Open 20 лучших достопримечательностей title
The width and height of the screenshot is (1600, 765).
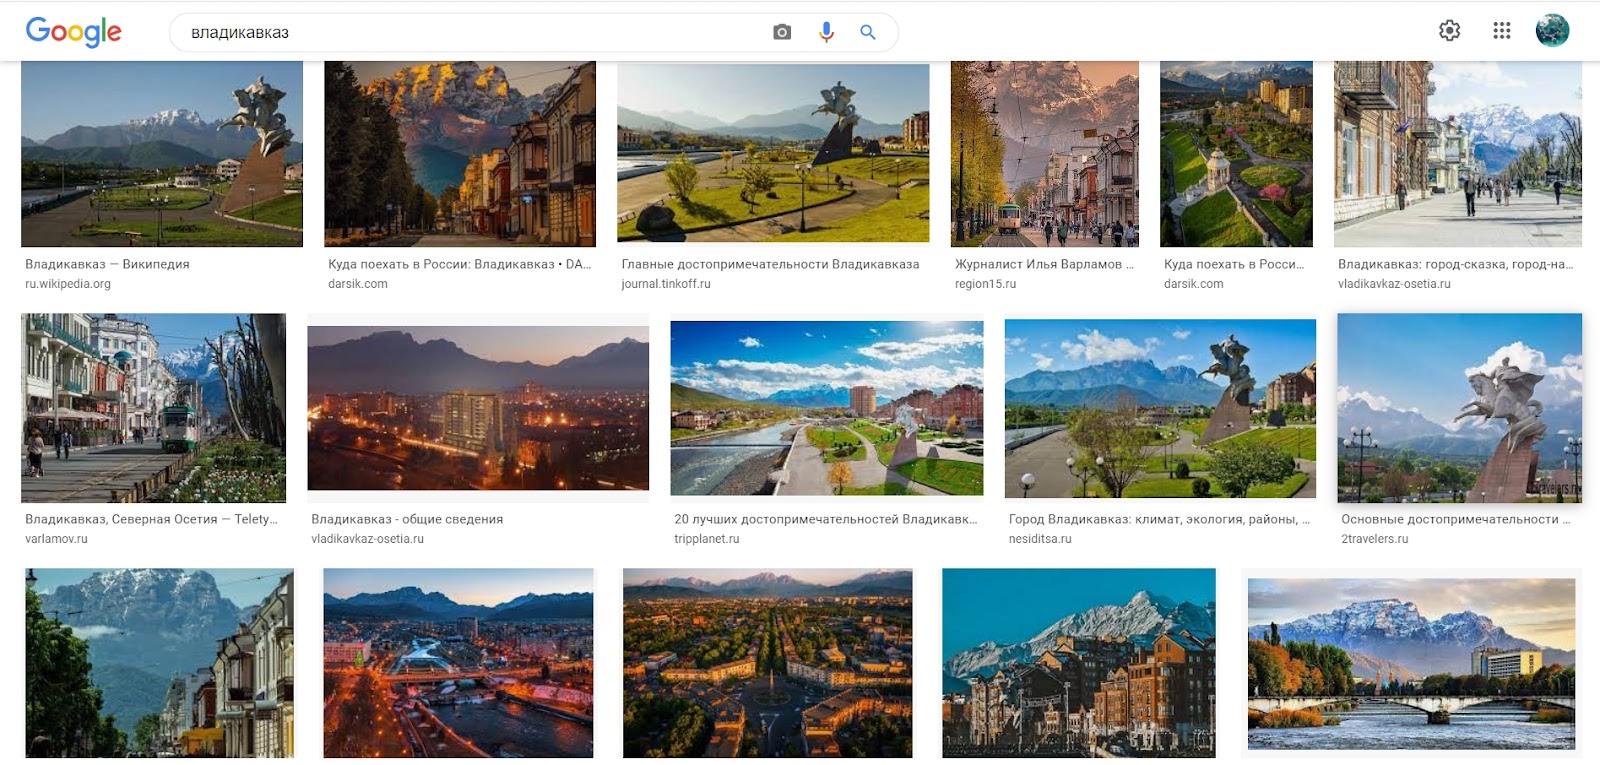click(x=826, y=519)
